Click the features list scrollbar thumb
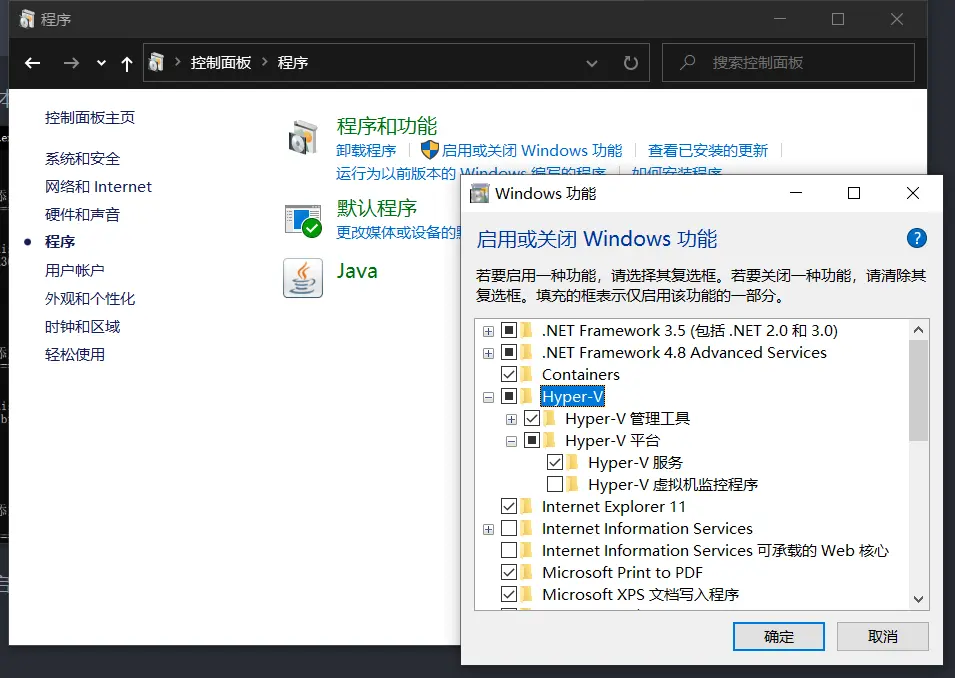 (918, 390)
